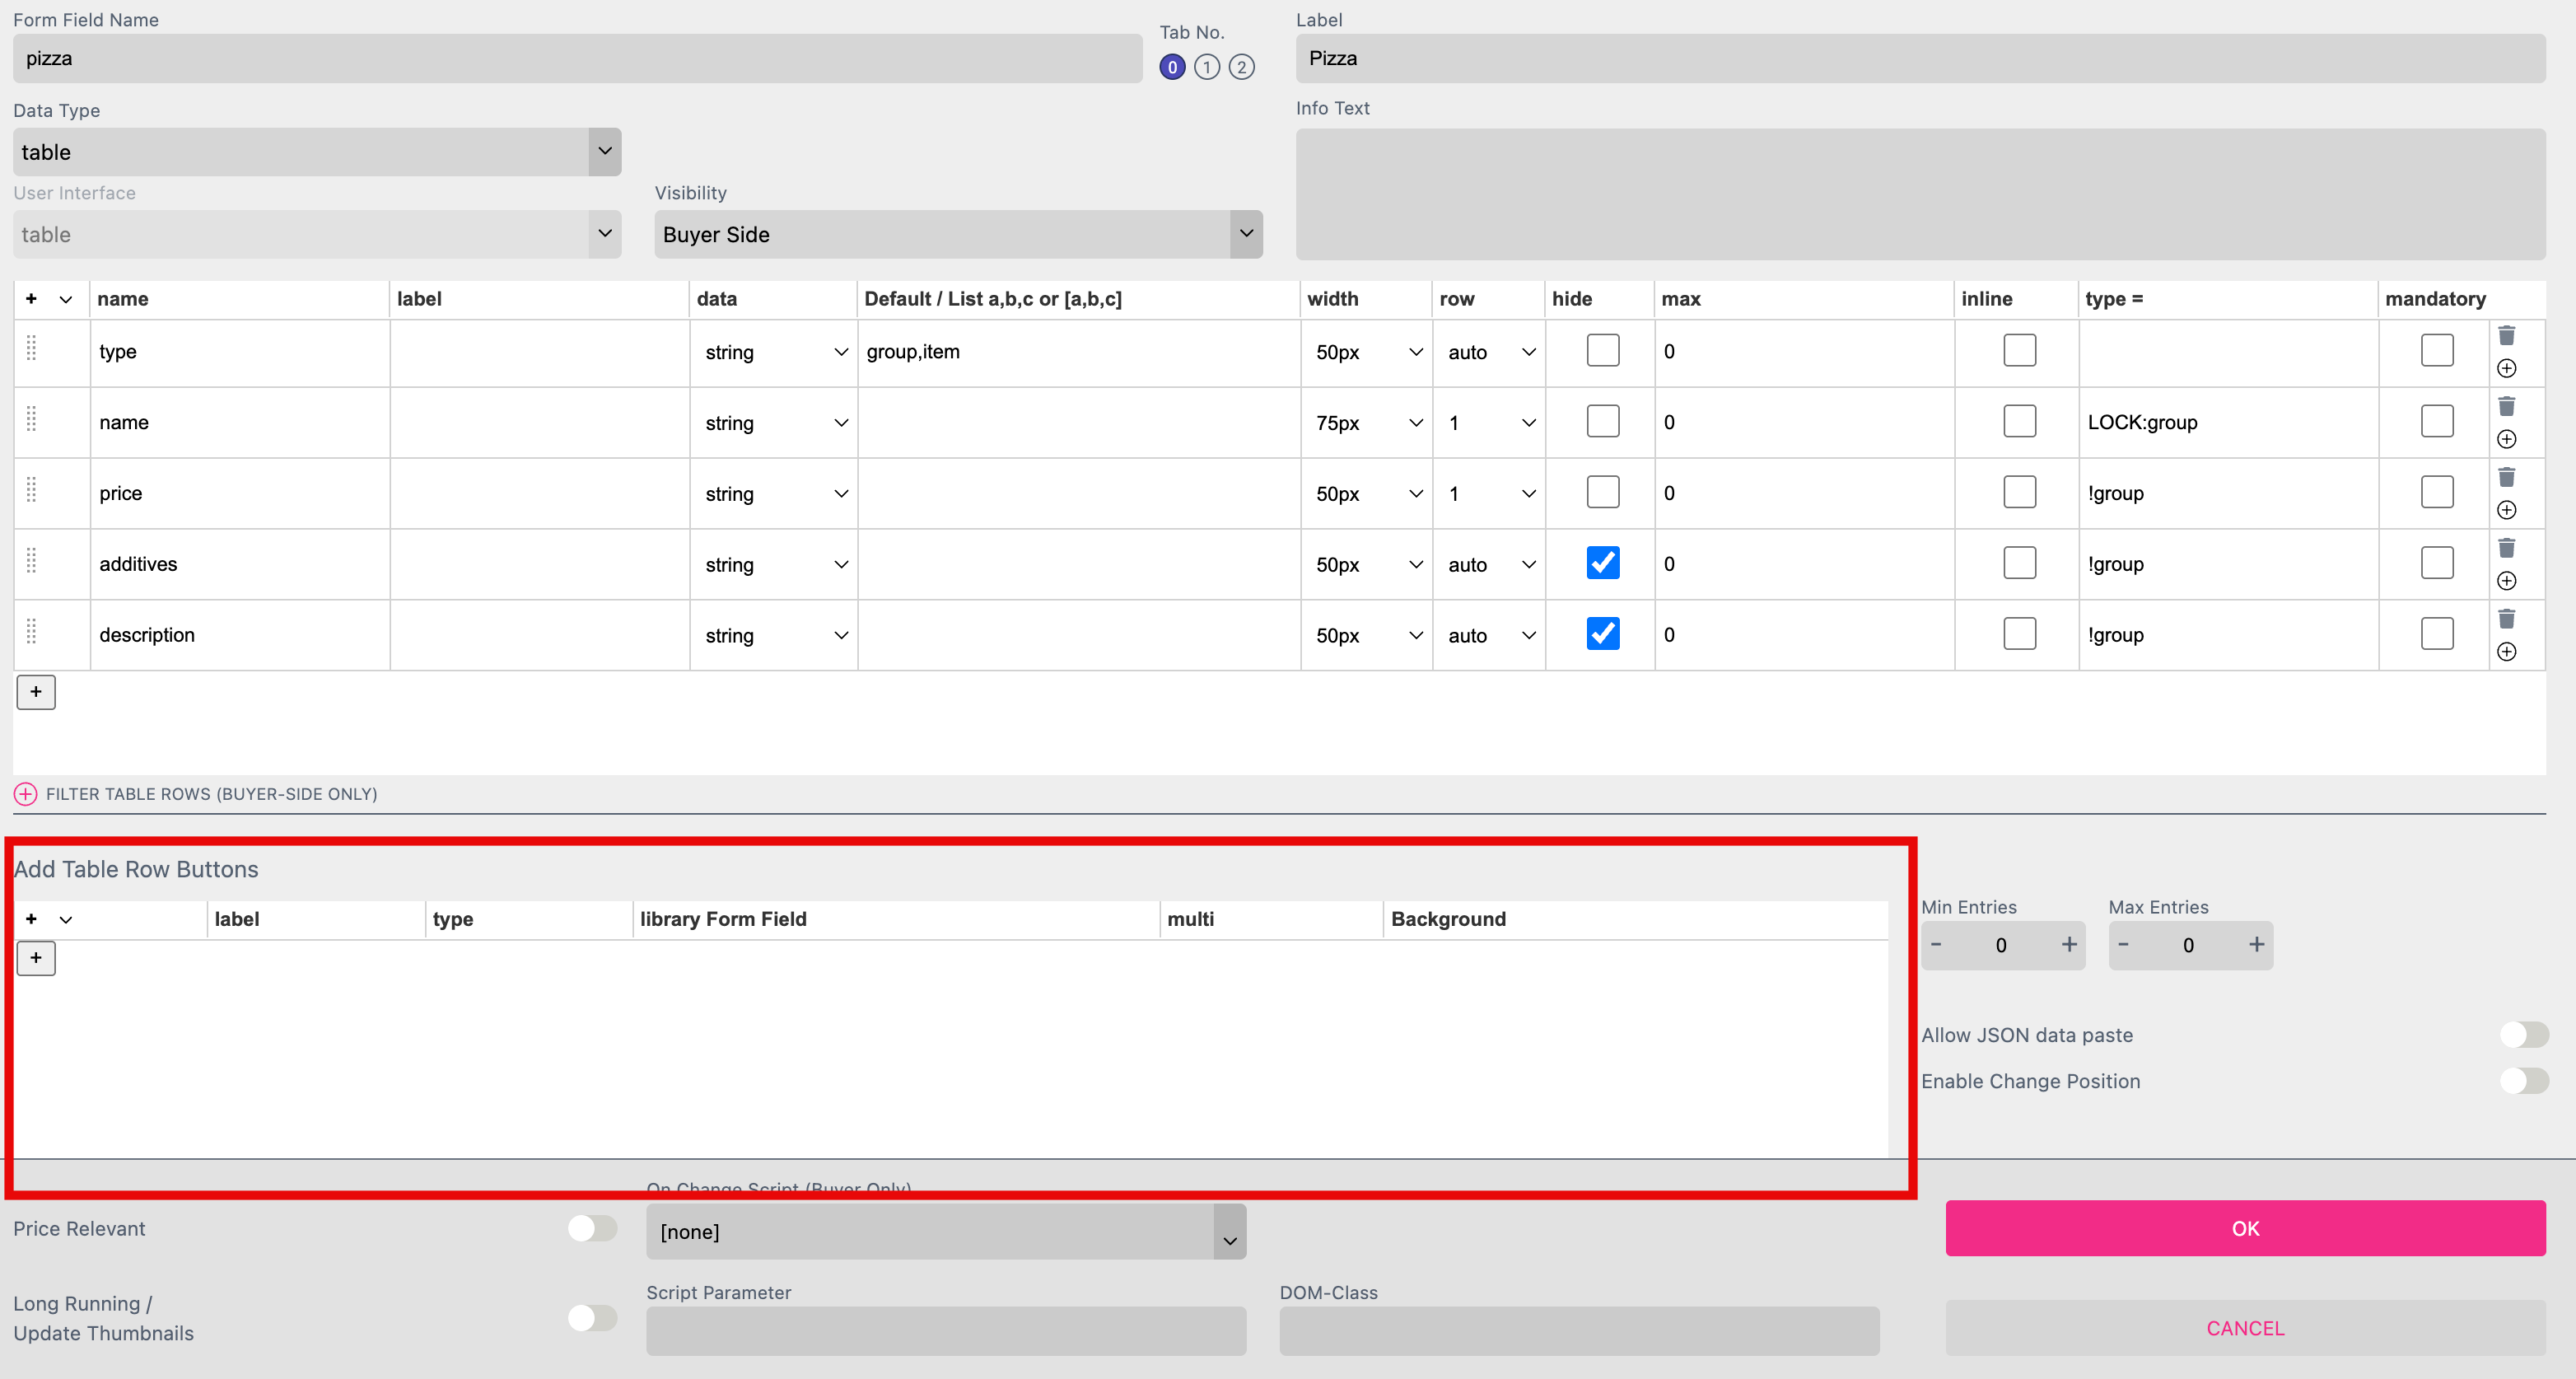Delete the 'price' row with trash icon
The image size is (2576, 1379).
(x=2506, y=478)
